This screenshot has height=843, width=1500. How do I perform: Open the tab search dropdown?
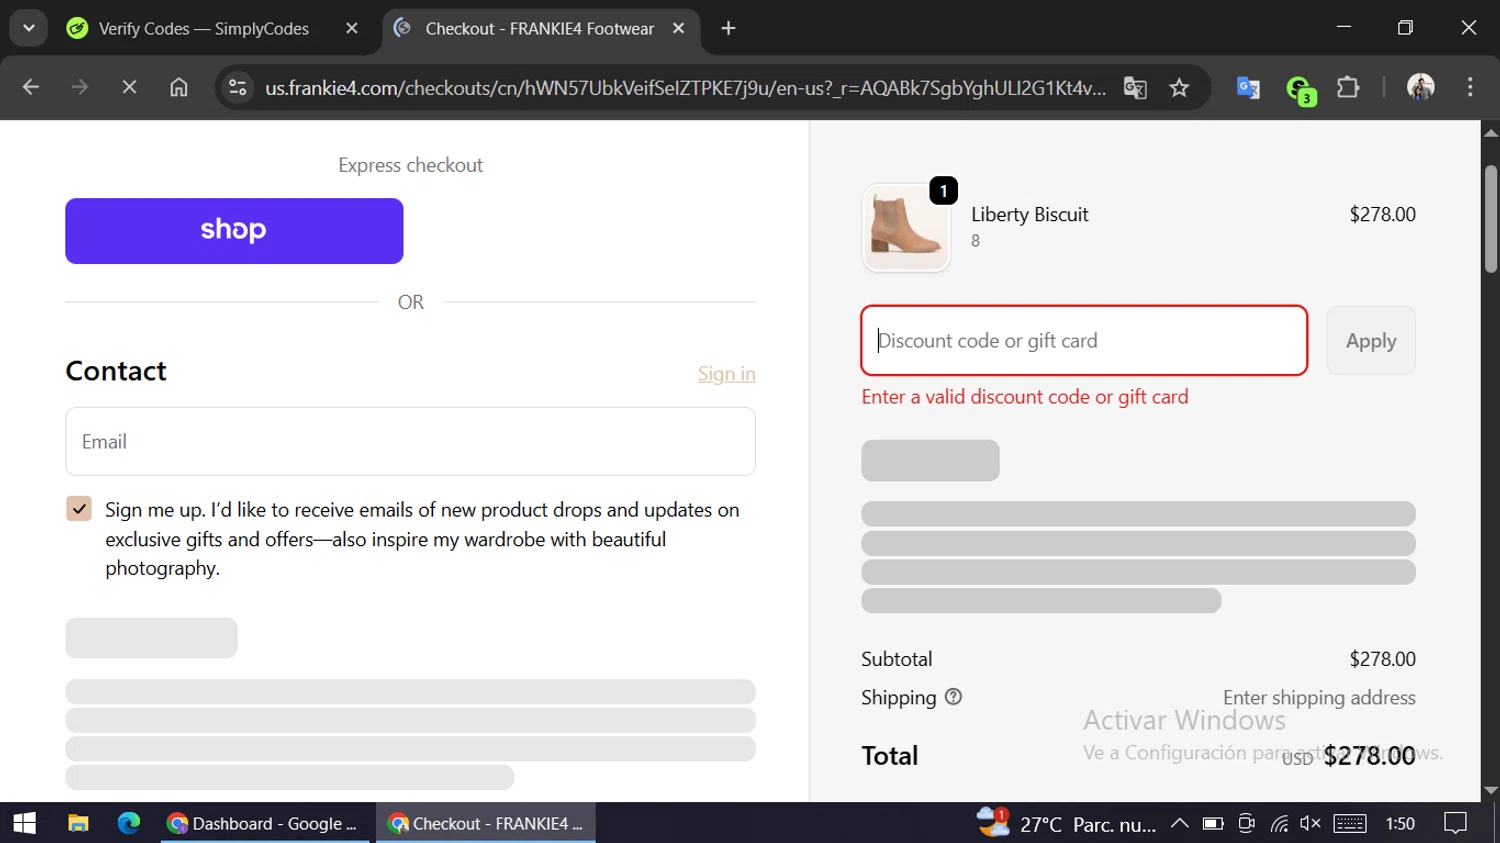pyautogui.click(x=29, y=28)
